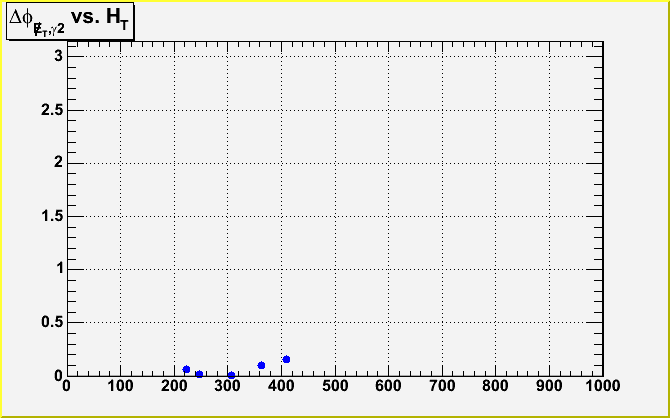Screen dimensions: 670x418
Task: Click the x-axis tick label 800
Action: [x=494, y=385]
